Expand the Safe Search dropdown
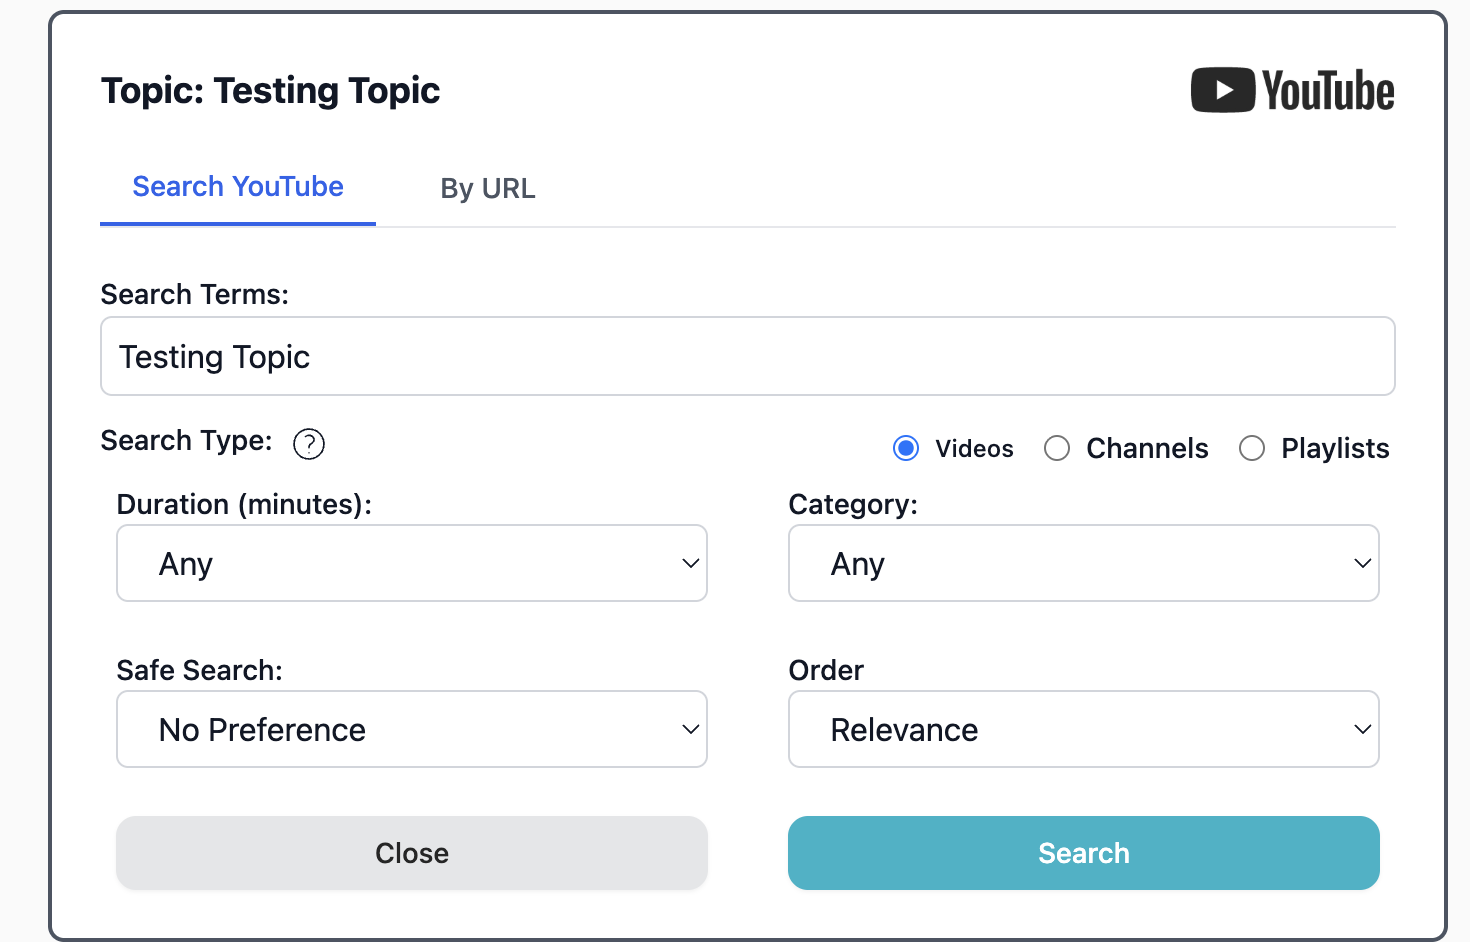 (412, 730)
